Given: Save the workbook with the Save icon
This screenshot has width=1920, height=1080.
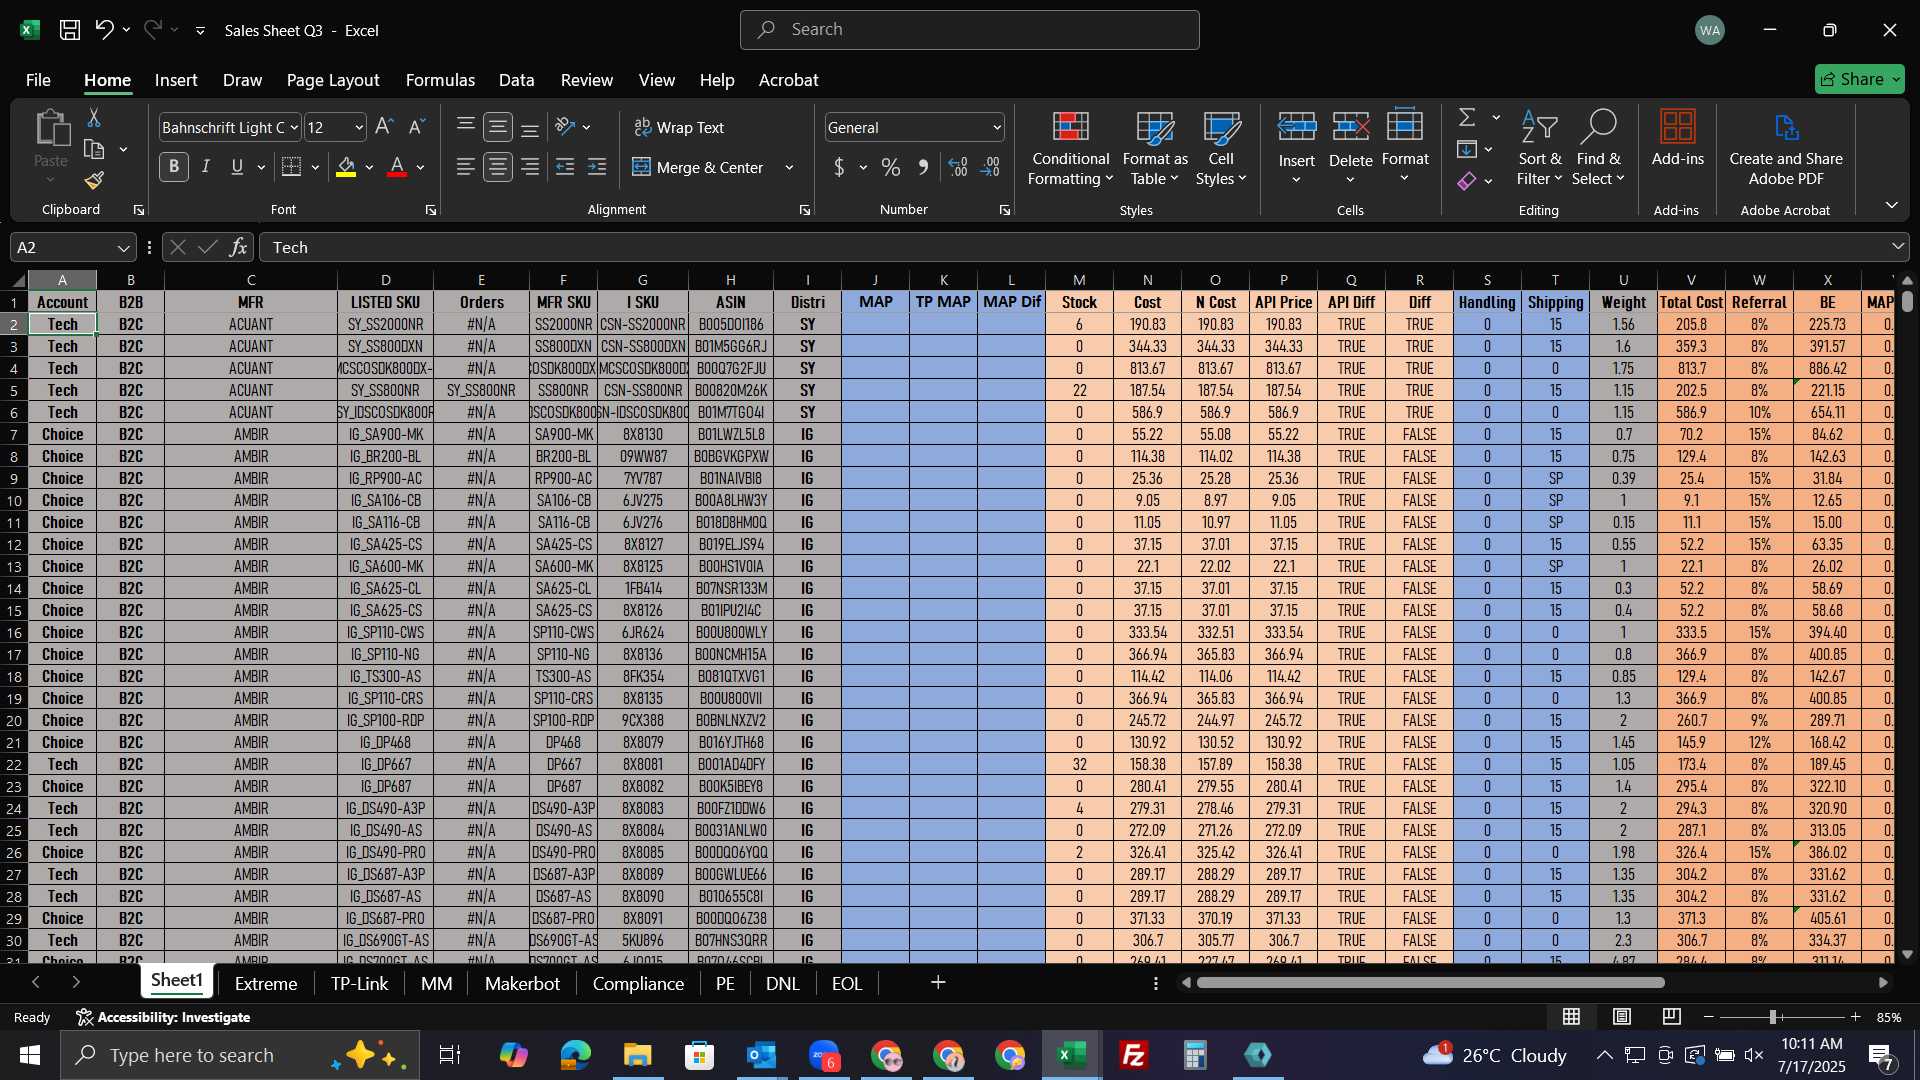Looking at the screenshot, I should 70,30.
